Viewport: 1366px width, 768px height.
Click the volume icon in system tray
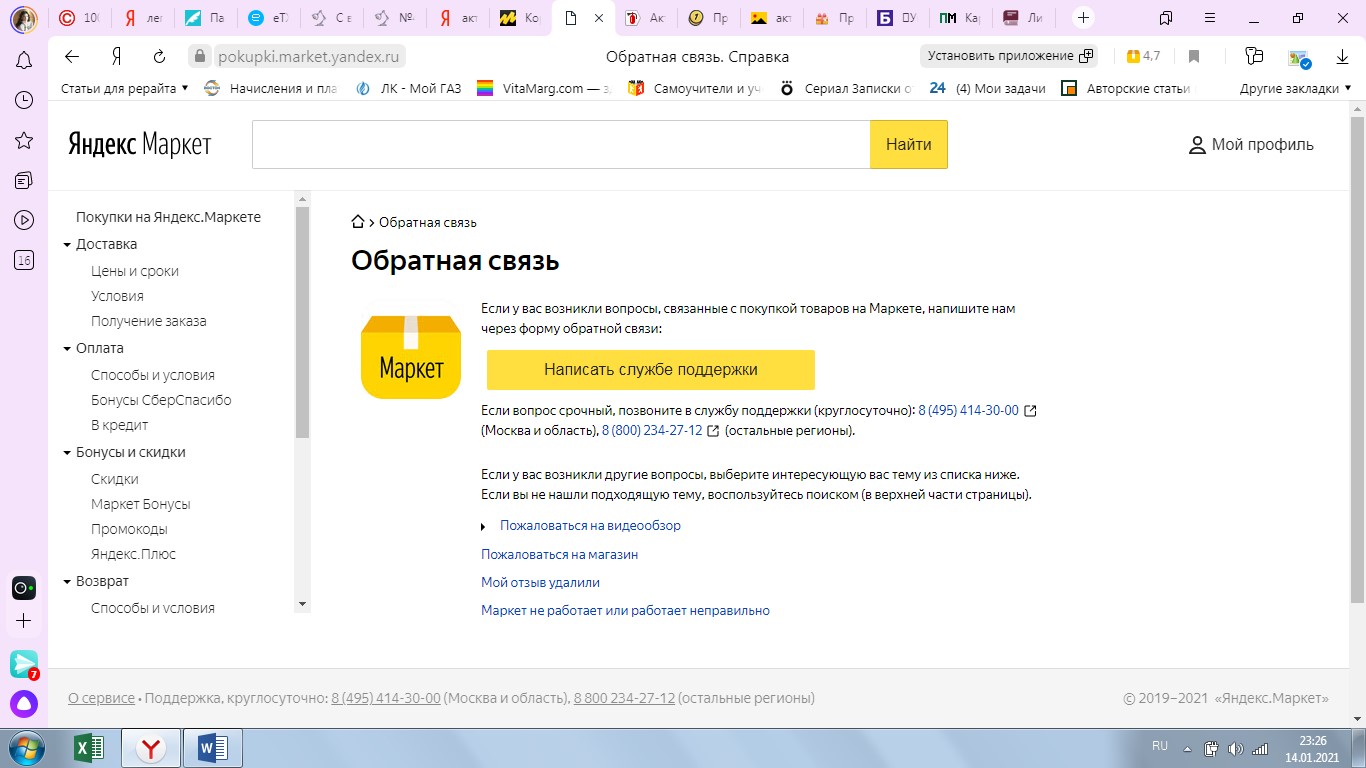(1235, 748)
